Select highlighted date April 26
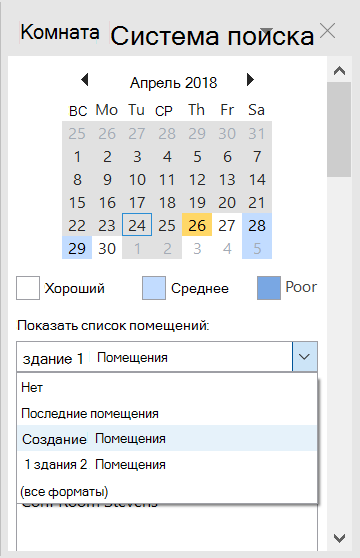 [197, 225]
